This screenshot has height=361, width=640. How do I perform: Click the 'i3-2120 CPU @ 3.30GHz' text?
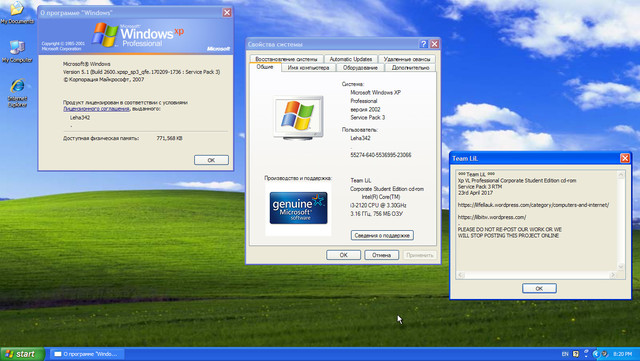click(x=378, y=205)
